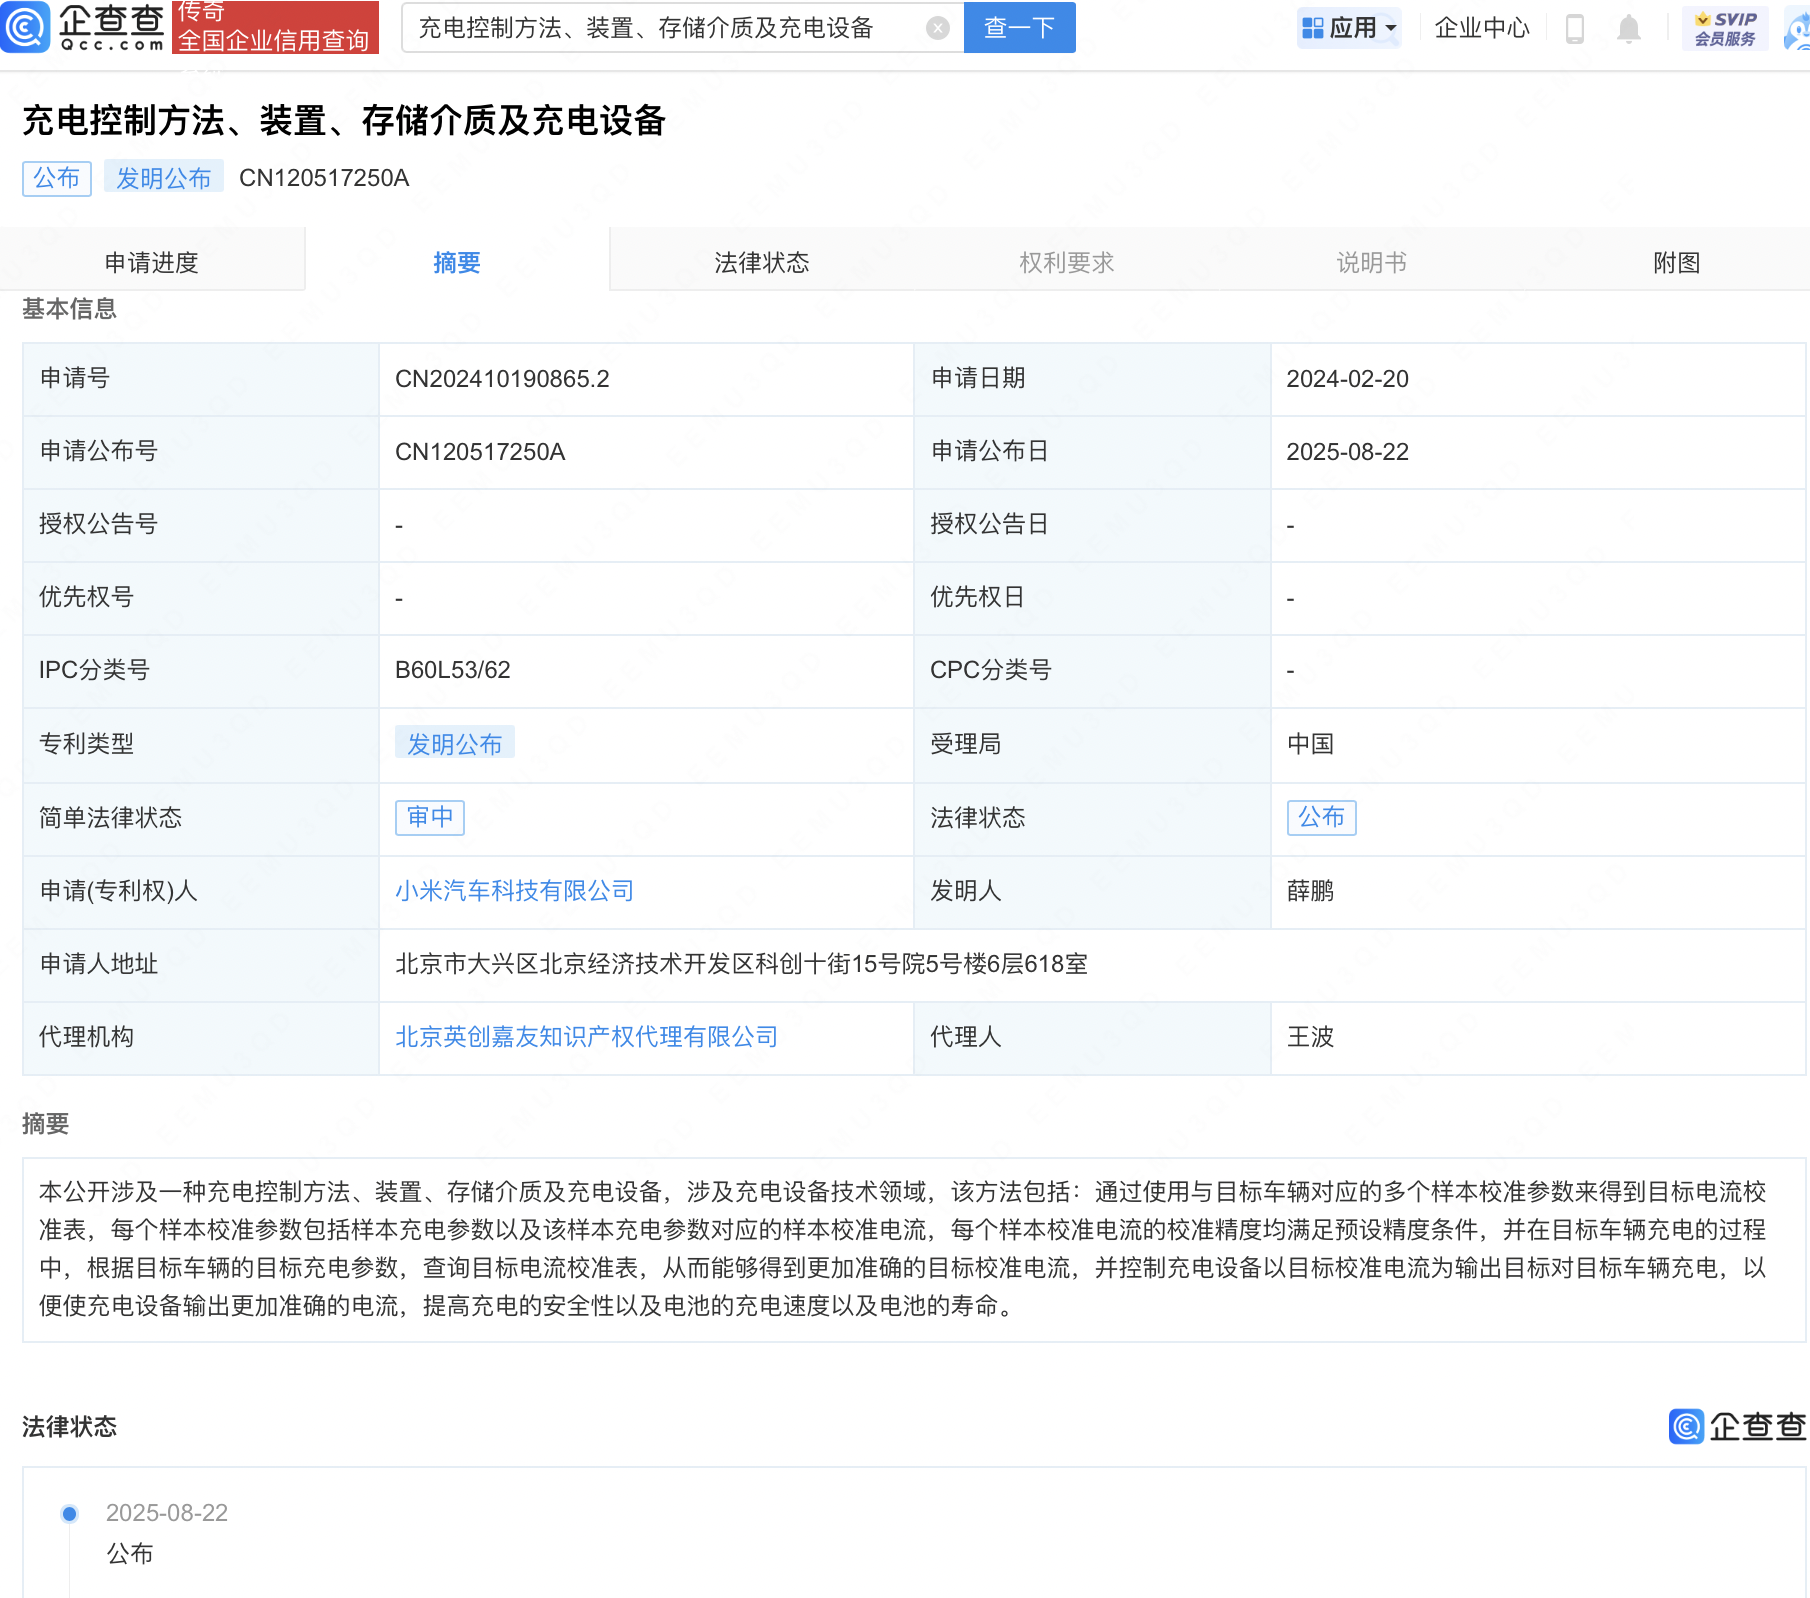Click the 公布 tag in 法律状态 row
Viewport: 1810px width, 1598px height.
point(1321,817)
